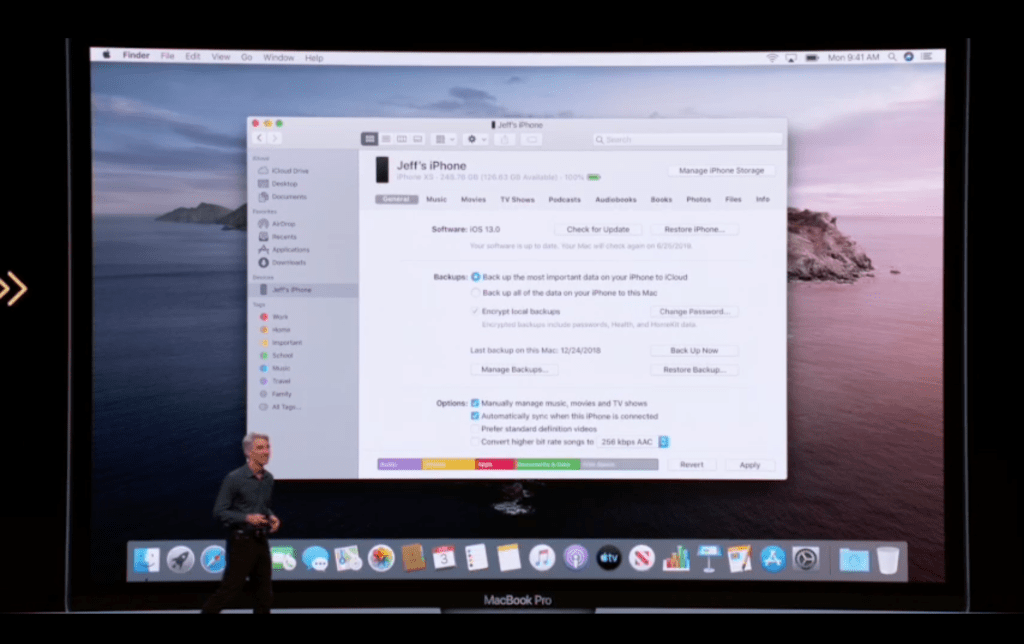
Task: Click the Finder Search field
Action: (x=687, y=139)
